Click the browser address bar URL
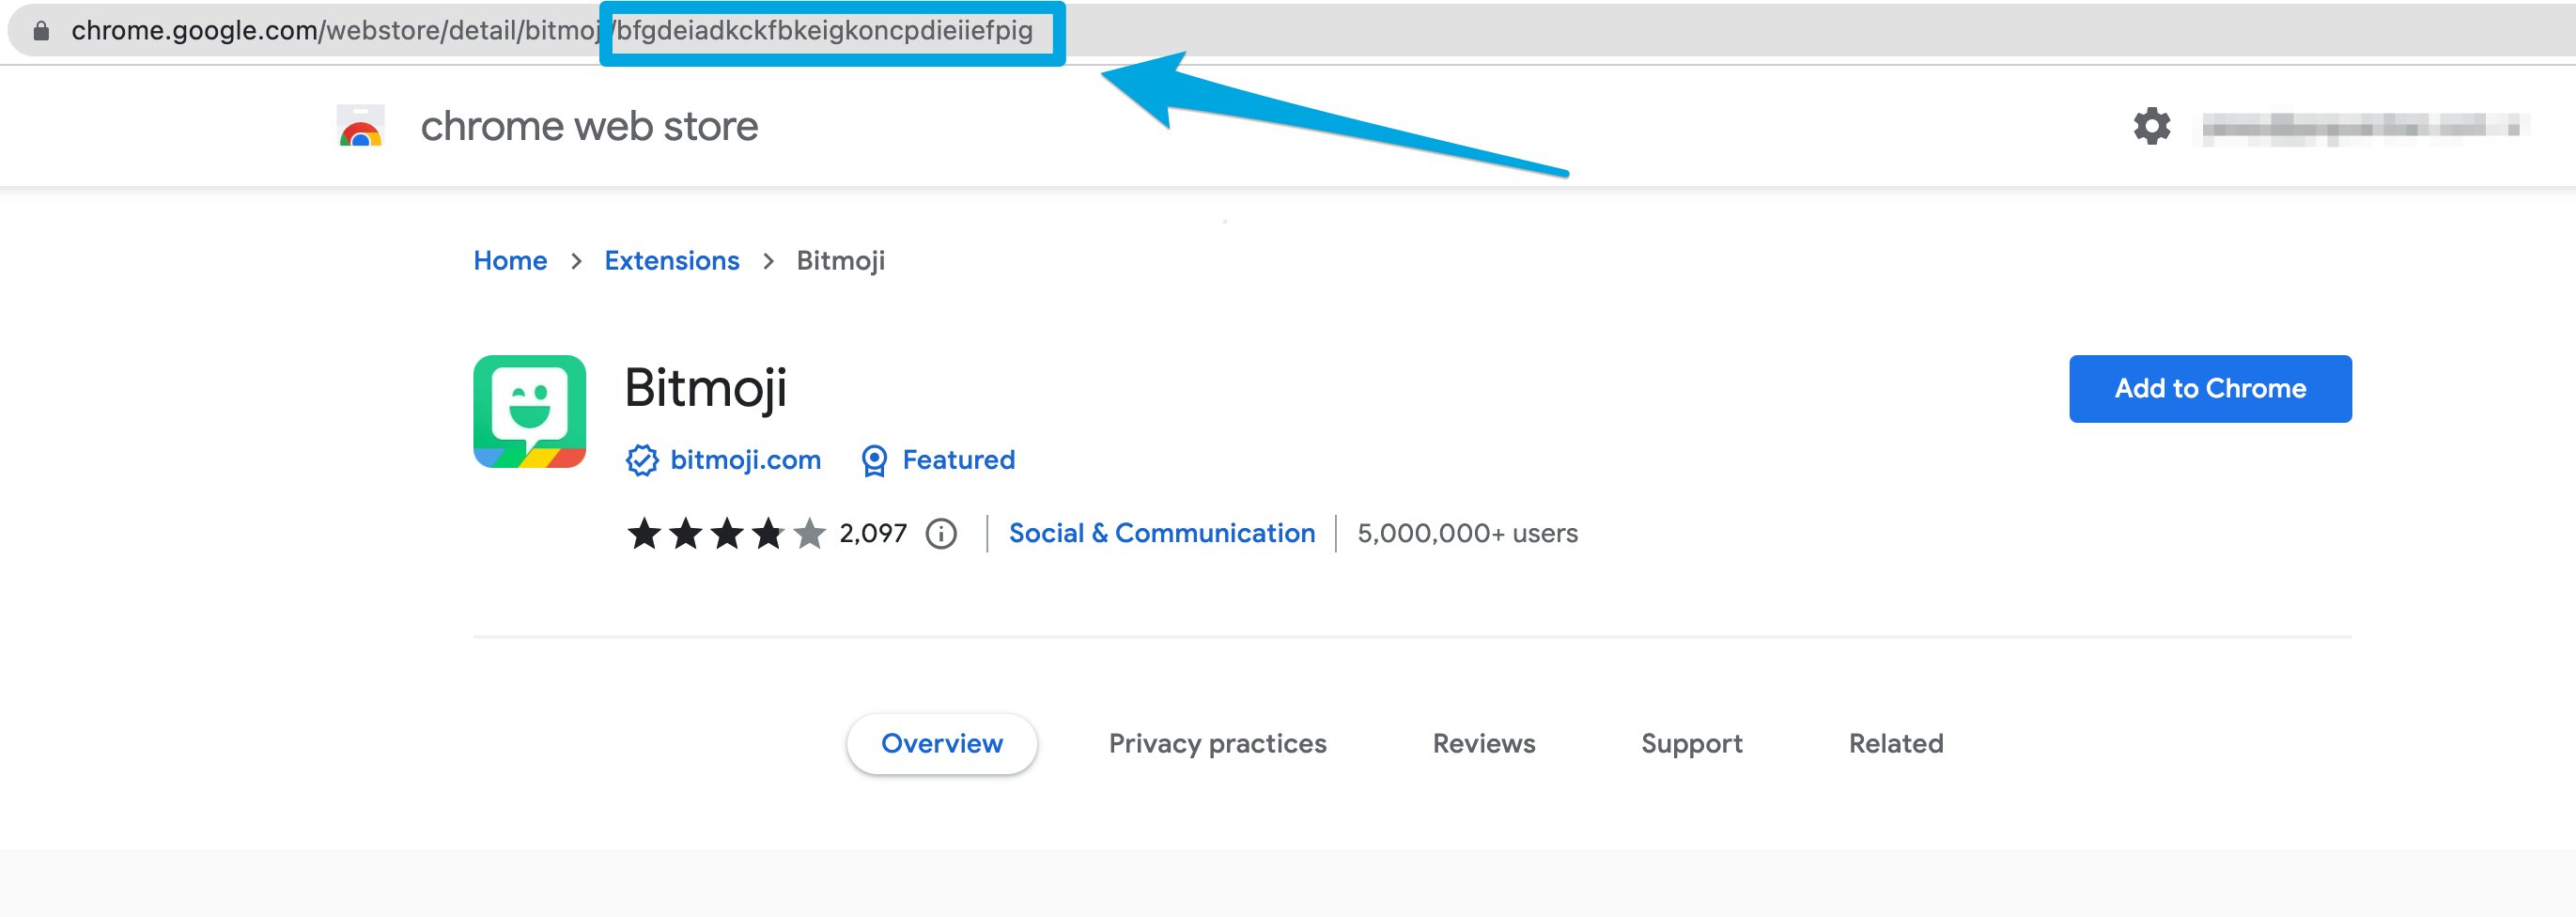The height and width of the screenshot is (917, 2576). [552, 31]
